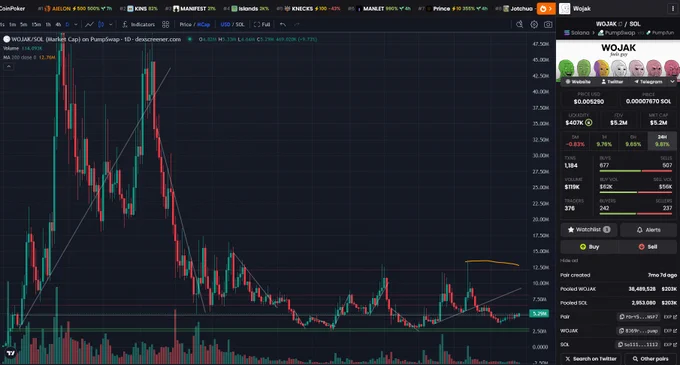Viewport: 680px width, 365px height.
Task: Click the Hide ad link
Action: click(x=569, y=261)
